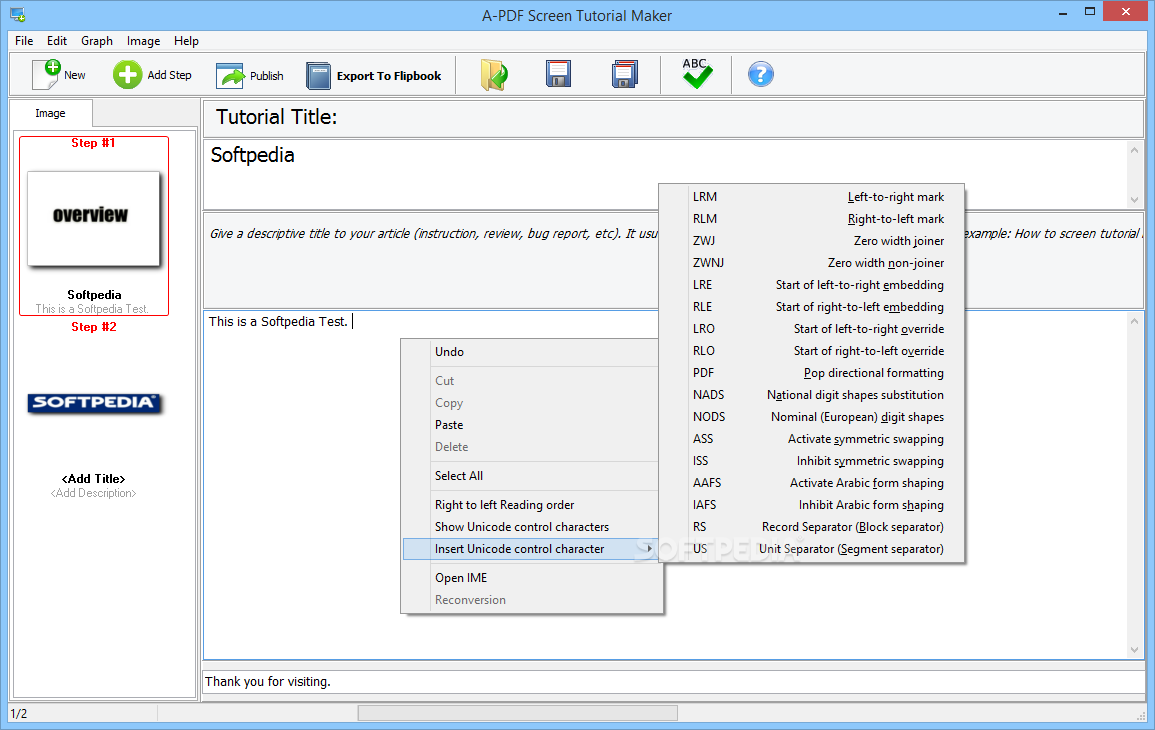Insert NODS Nominal digit shapes
1155x730 pixels.
(811, 417)
